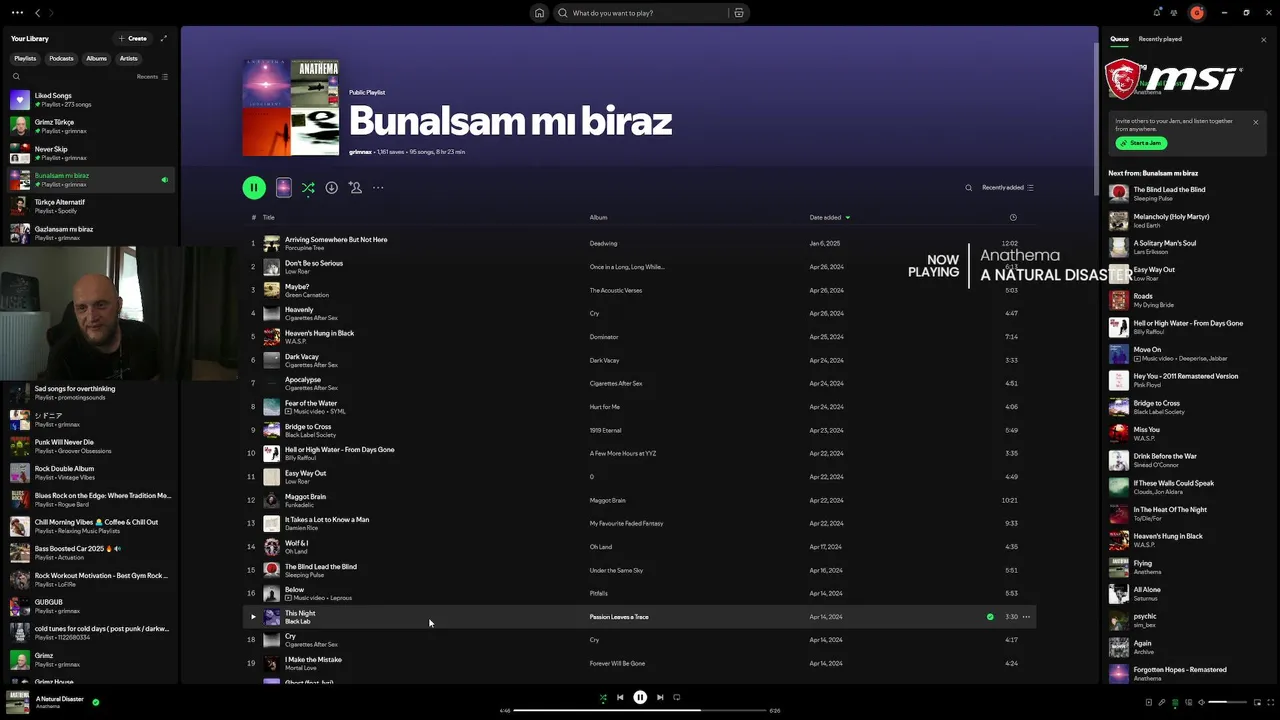Toggle shuffle in playlist action bar
This screenshot has width=1280, height=720.
coord(308,187)
